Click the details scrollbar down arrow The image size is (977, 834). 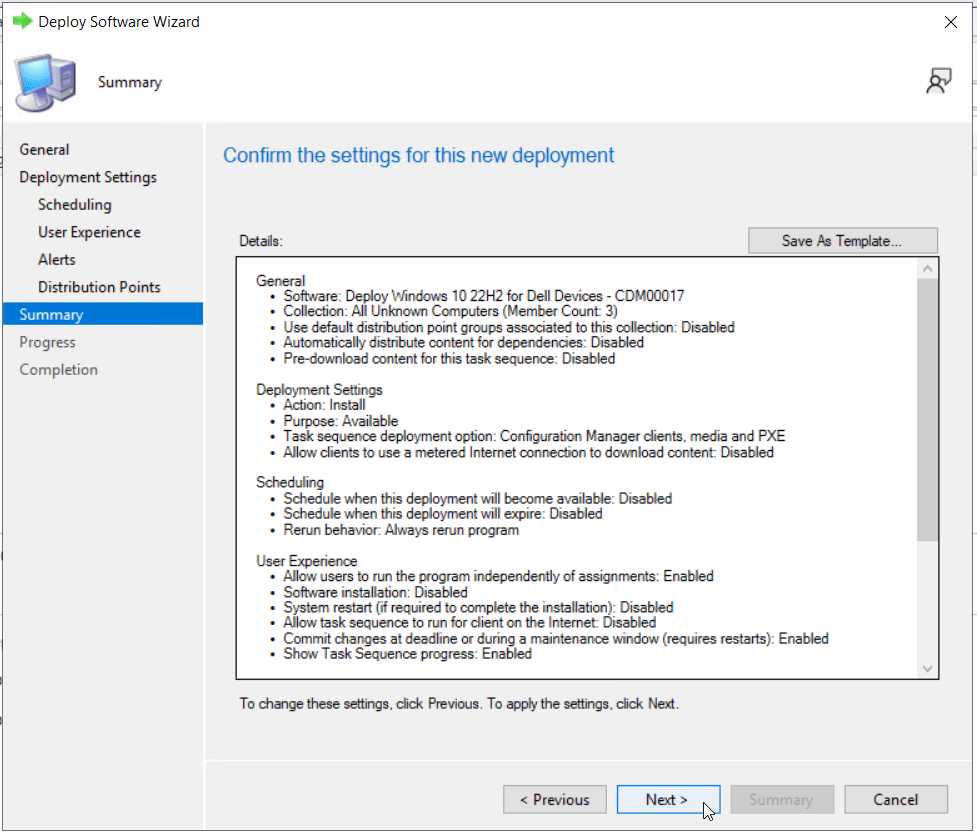[927, 668]
